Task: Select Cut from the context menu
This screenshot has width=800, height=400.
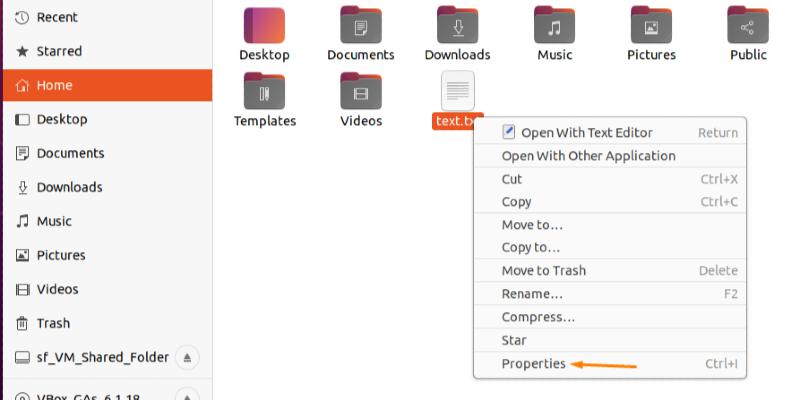Action: 610,179
